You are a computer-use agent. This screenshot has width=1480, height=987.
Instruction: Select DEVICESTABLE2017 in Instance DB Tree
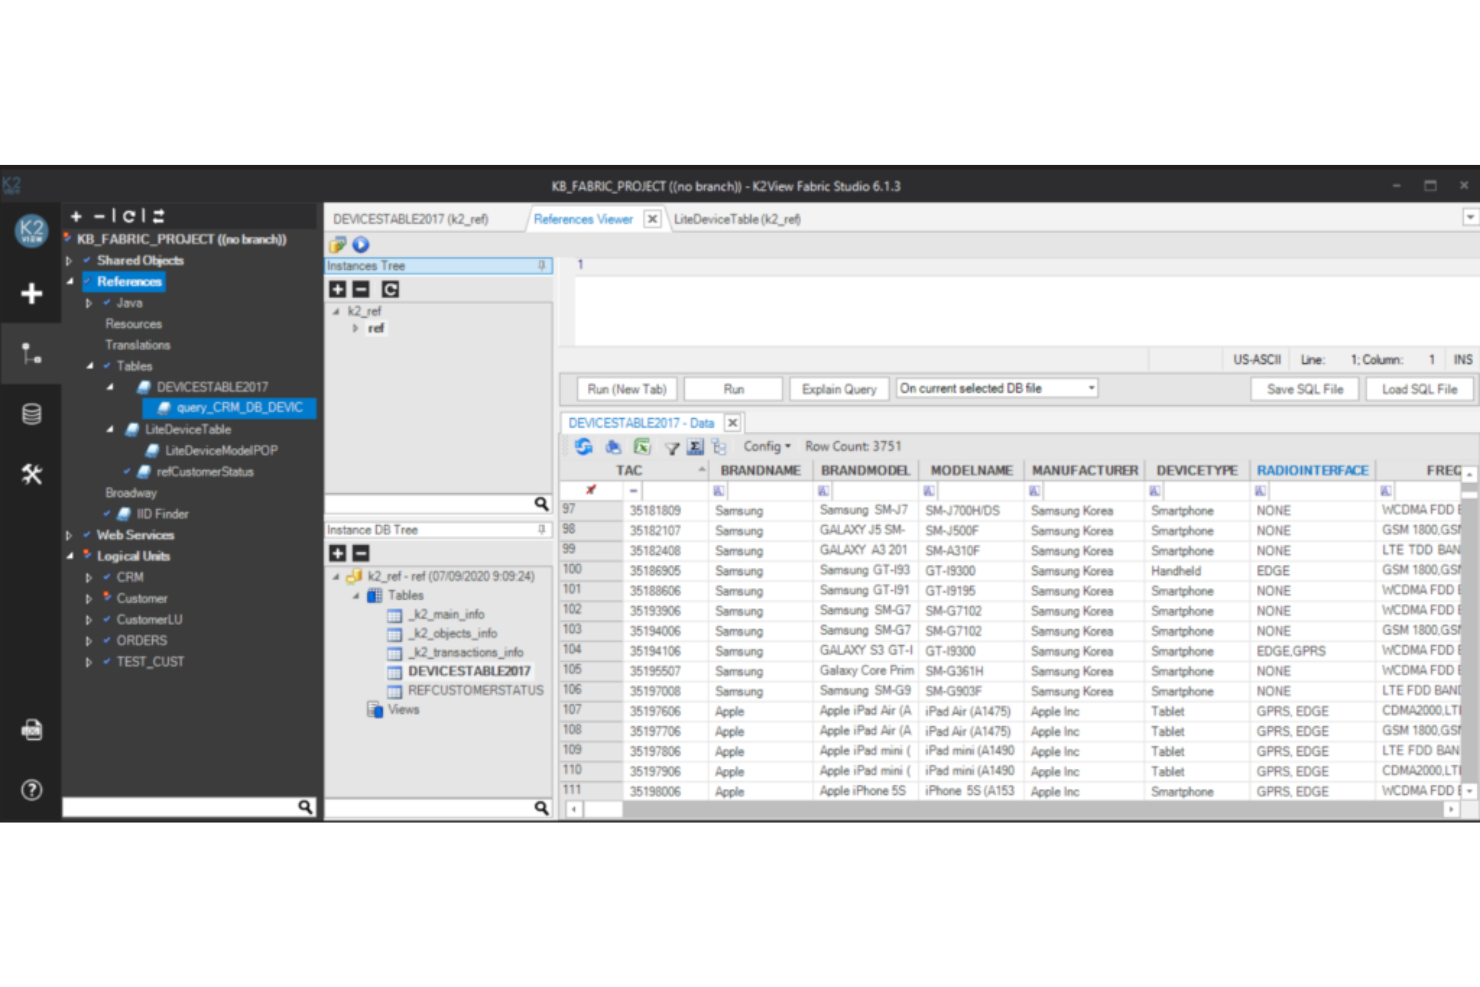coord(469,671)
